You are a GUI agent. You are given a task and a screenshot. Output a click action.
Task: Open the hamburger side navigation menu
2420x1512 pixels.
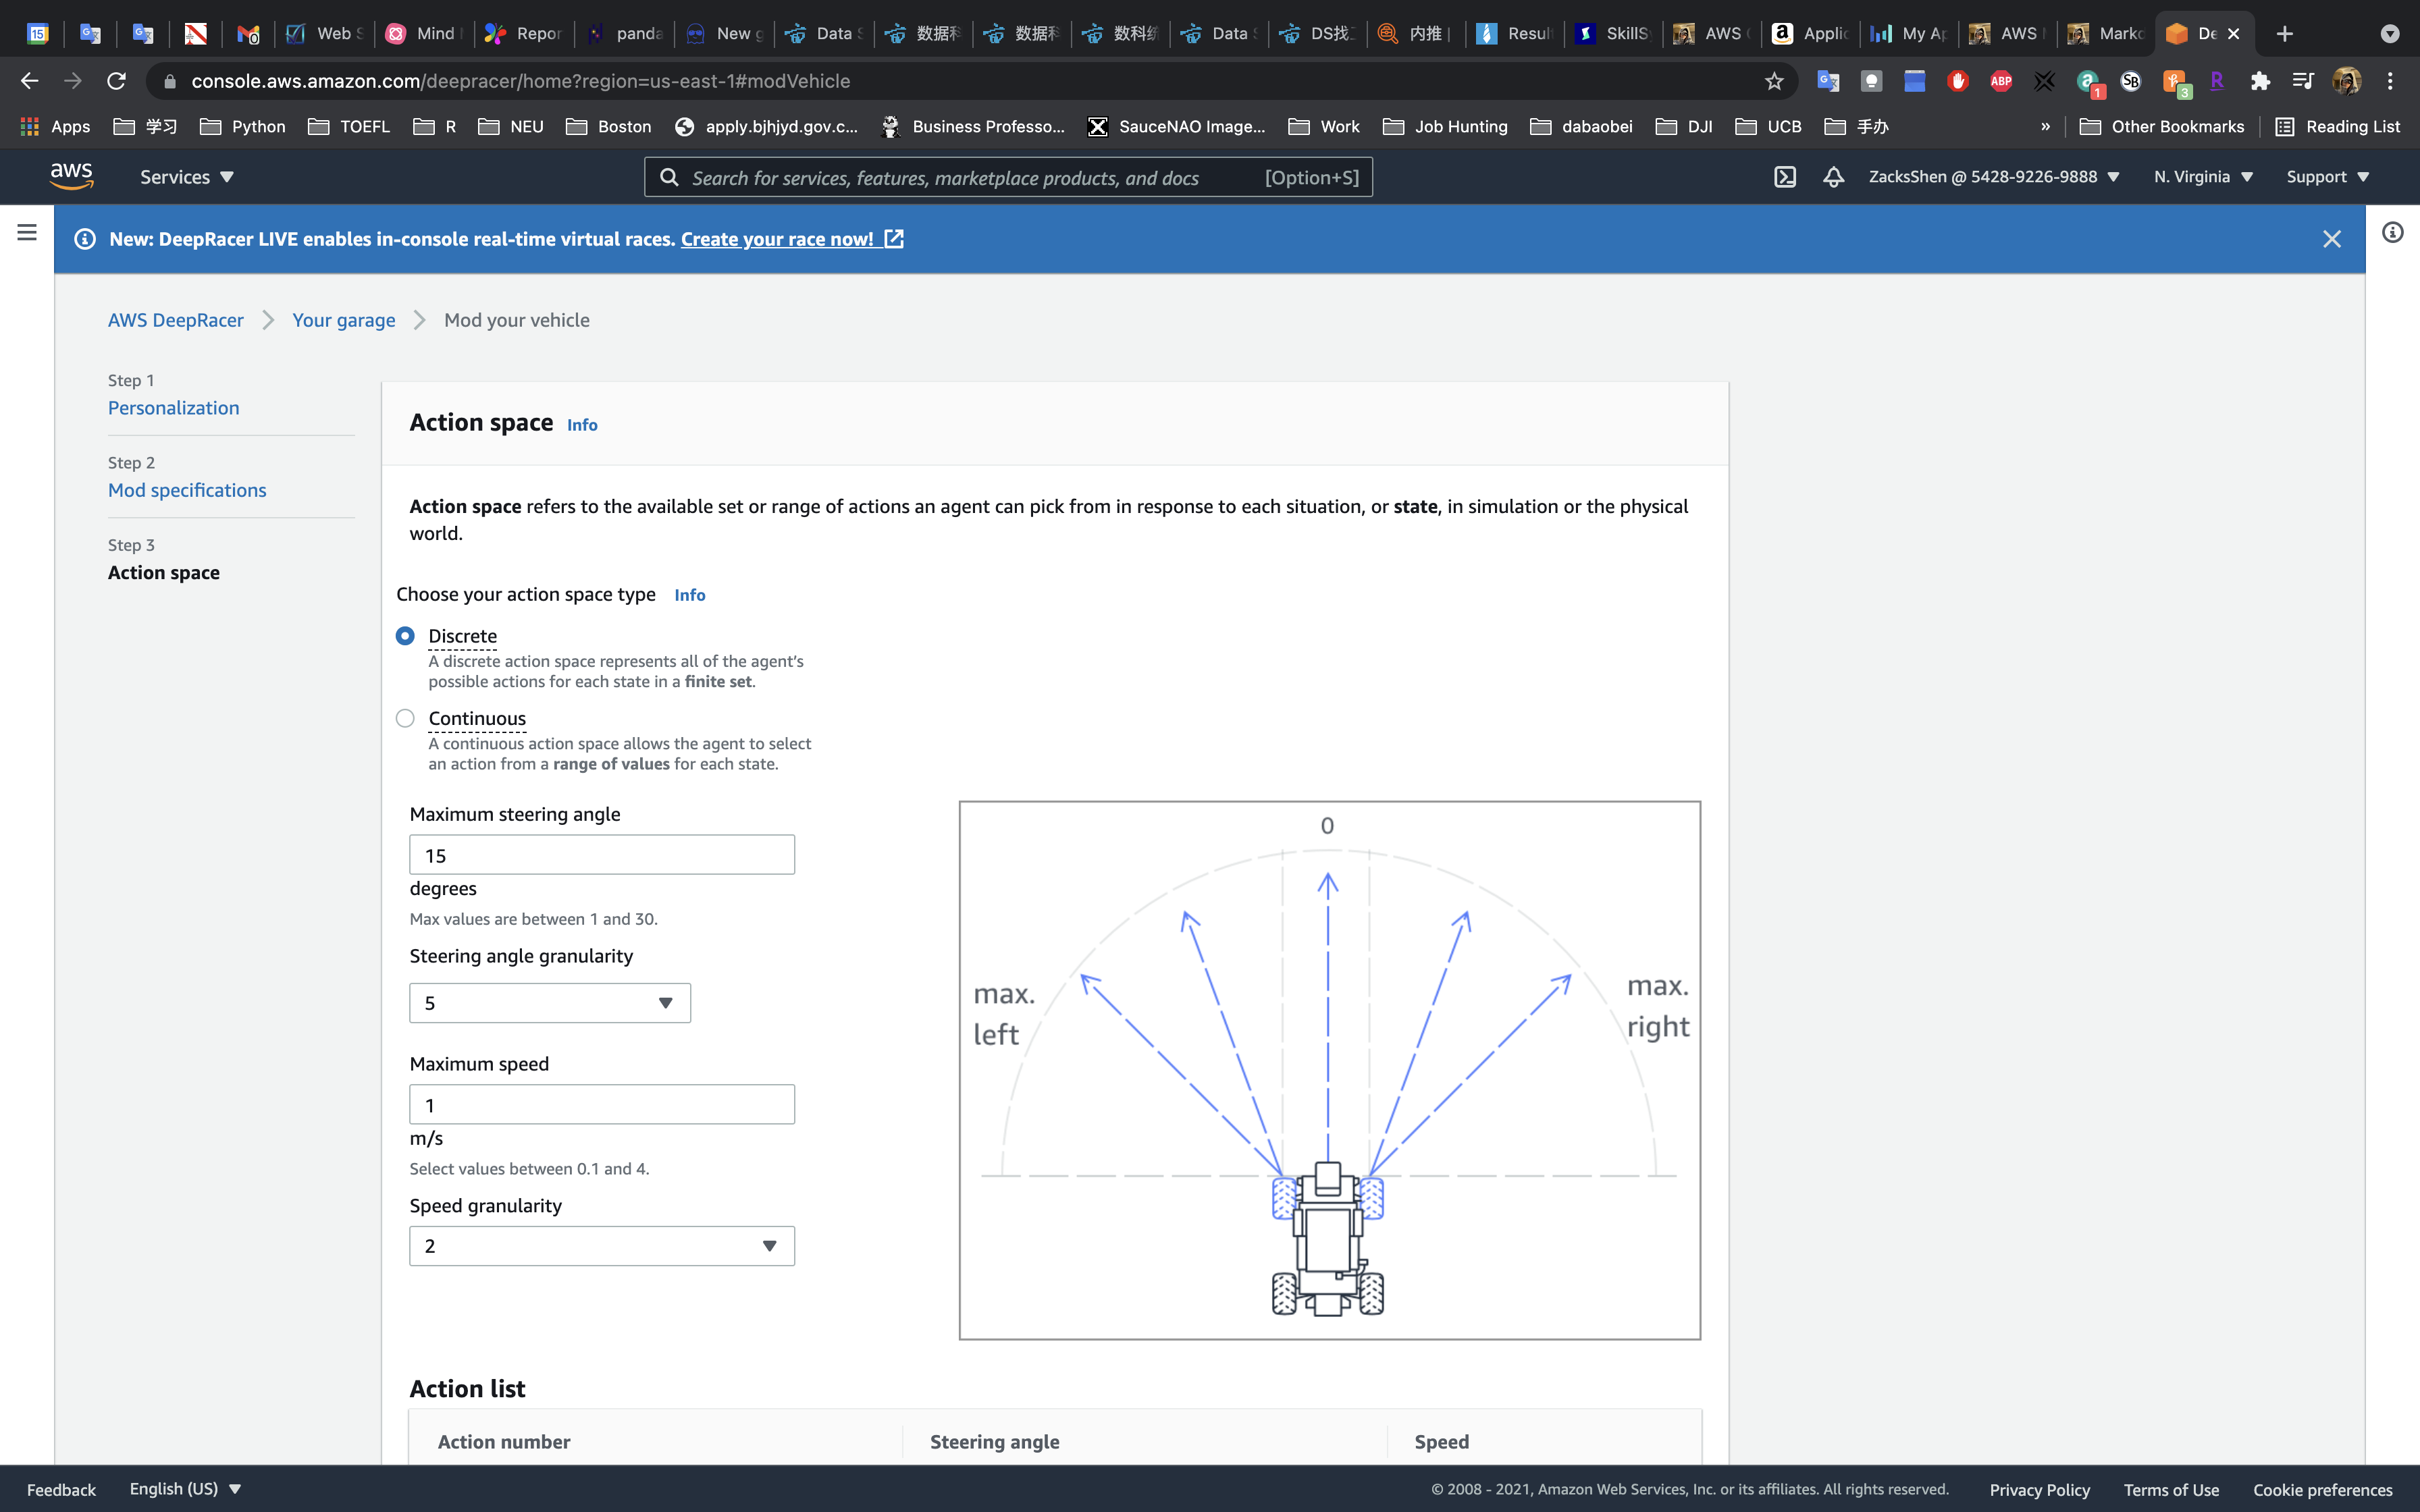[x=27, y=233]
